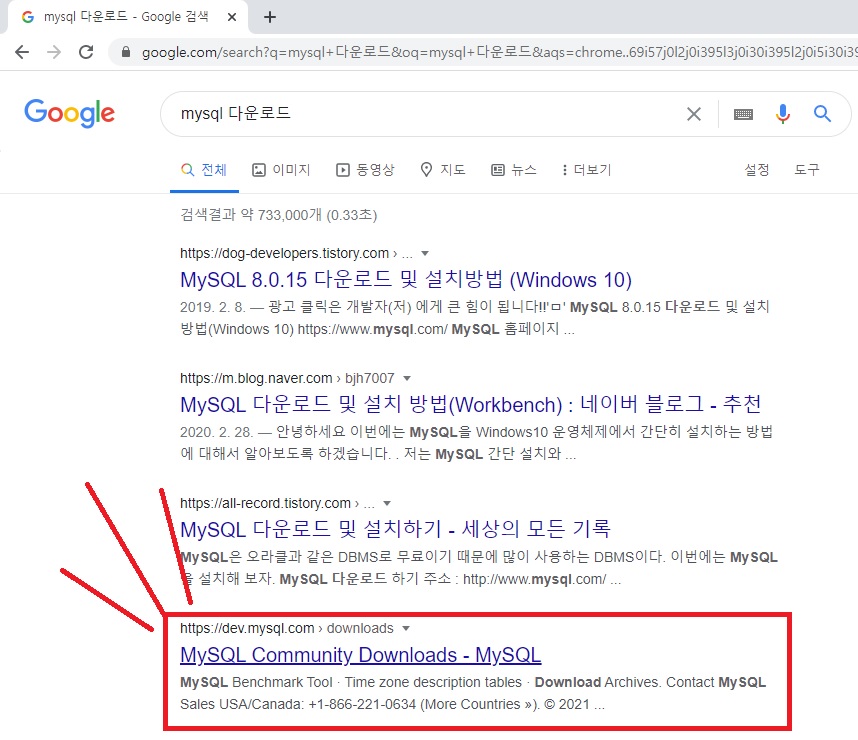Open the on-screen keyboard input tool

(743, 114)
